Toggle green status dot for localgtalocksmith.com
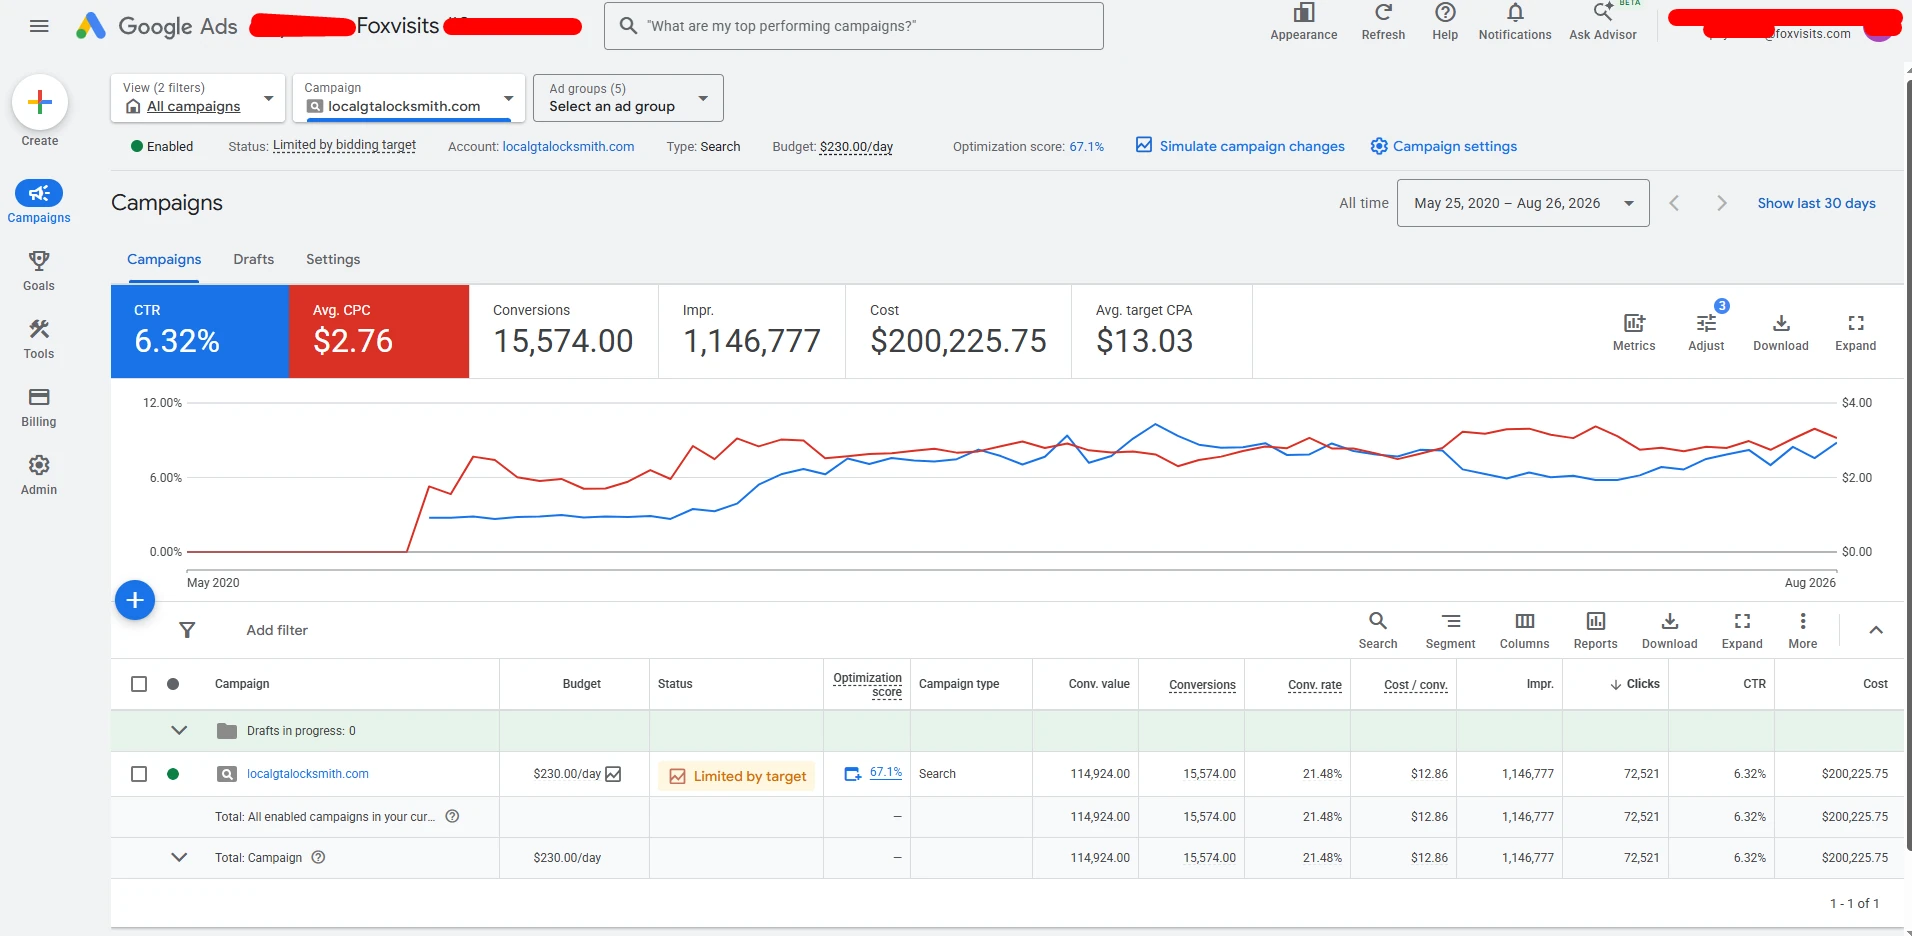The height and width of the screenshot is (936, 1912). coord(173,774)
